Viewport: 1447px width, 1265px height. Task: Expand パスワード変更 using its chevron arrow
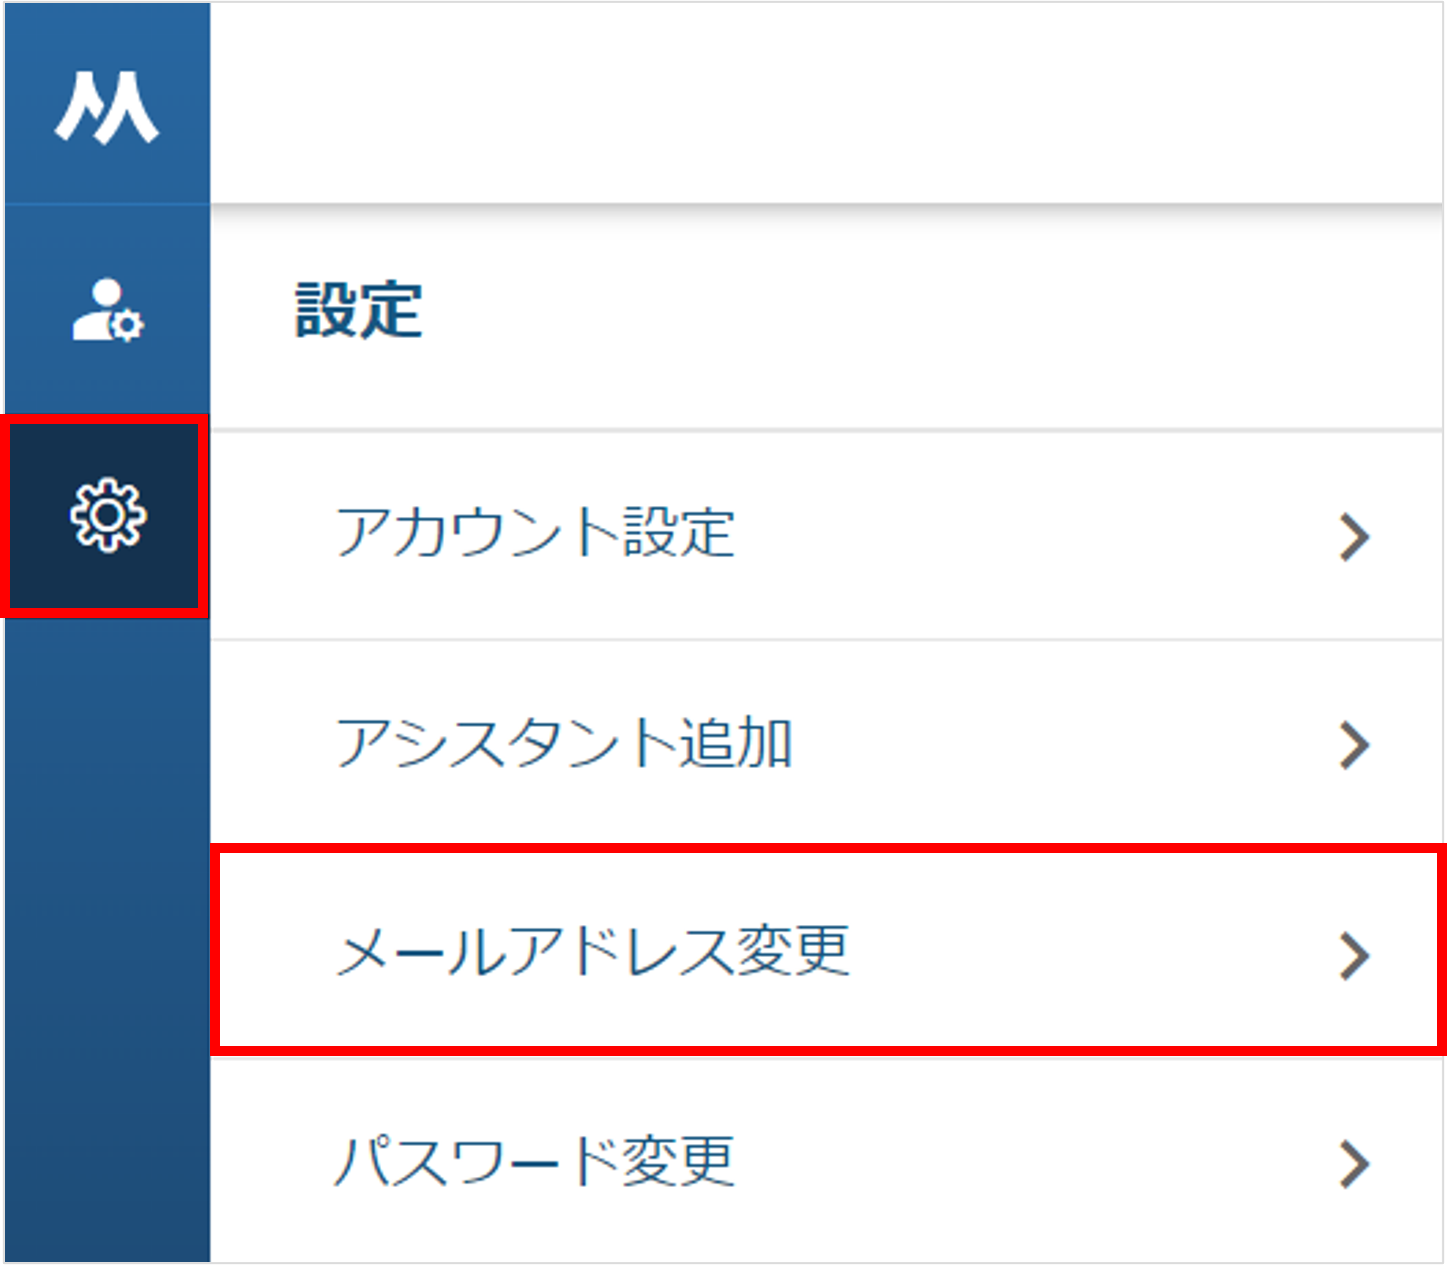coord(1354,1164)
